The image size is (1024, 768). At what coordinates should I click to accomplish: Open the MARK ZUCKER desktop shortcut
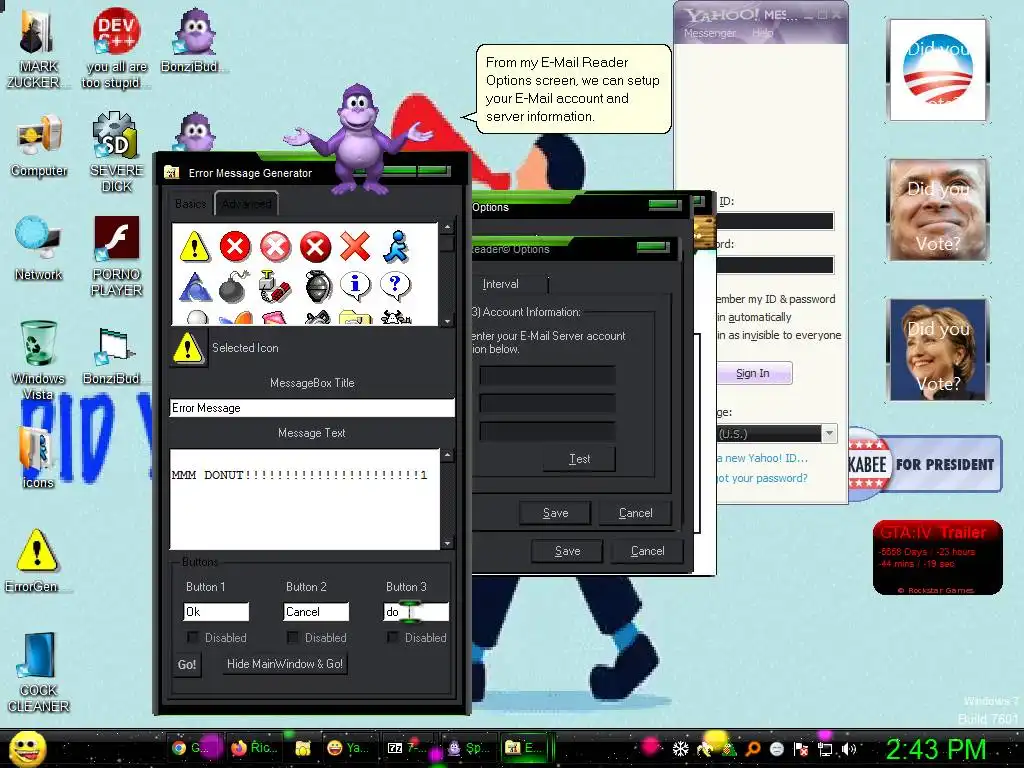pyautogui.click(x=37, y=48)
